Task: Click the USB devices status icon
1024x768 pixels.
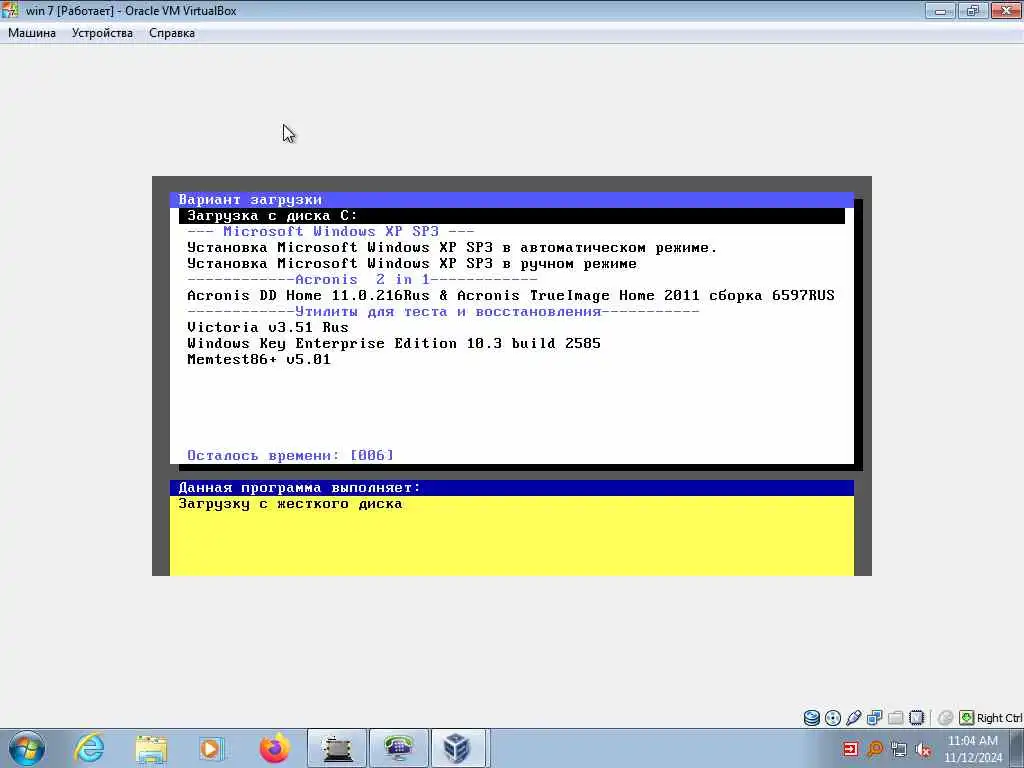Action: (854, 718)
